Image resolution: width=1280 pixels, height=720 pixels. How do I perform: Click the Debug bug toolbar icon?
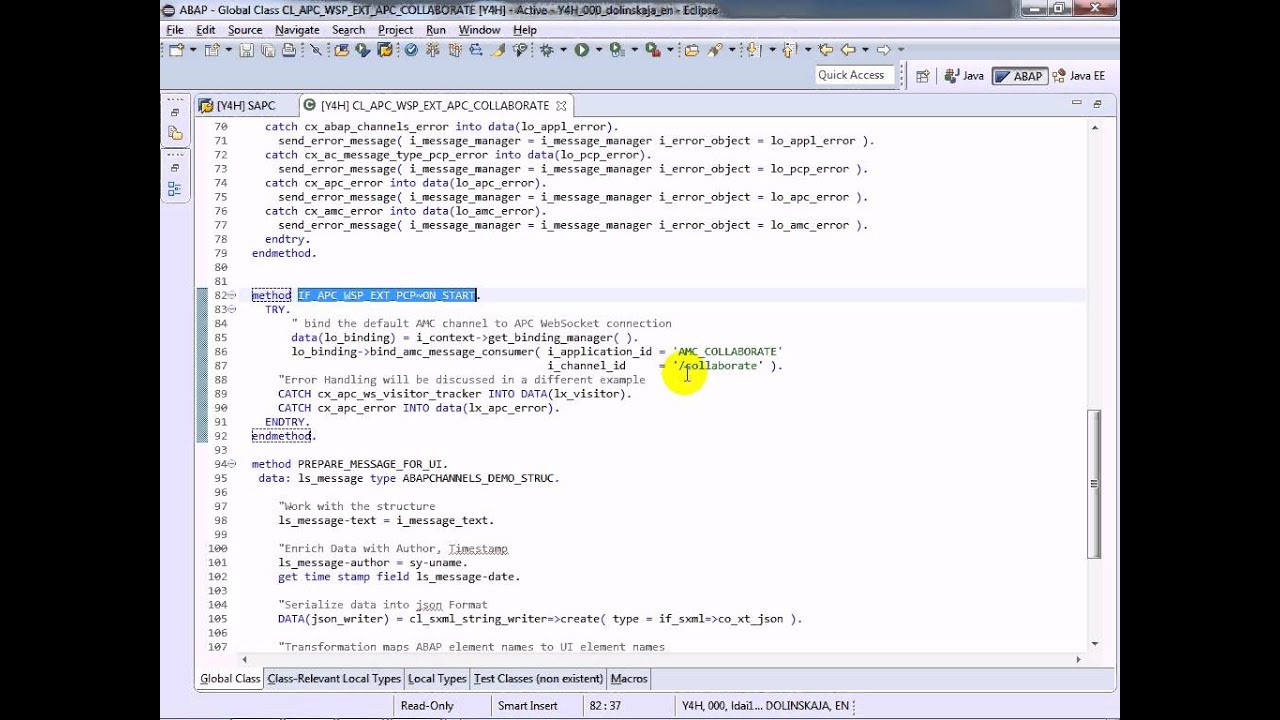tap(546, 50)
